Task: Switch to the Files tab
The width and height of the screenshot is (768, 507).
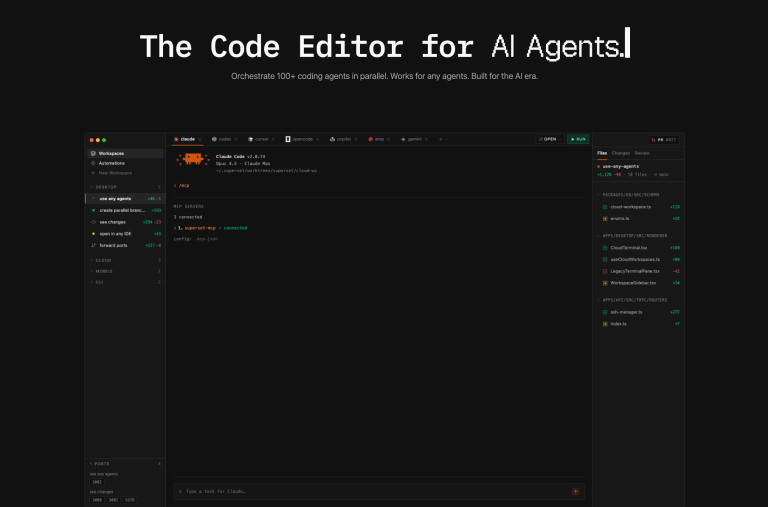Action: [602, 153]
